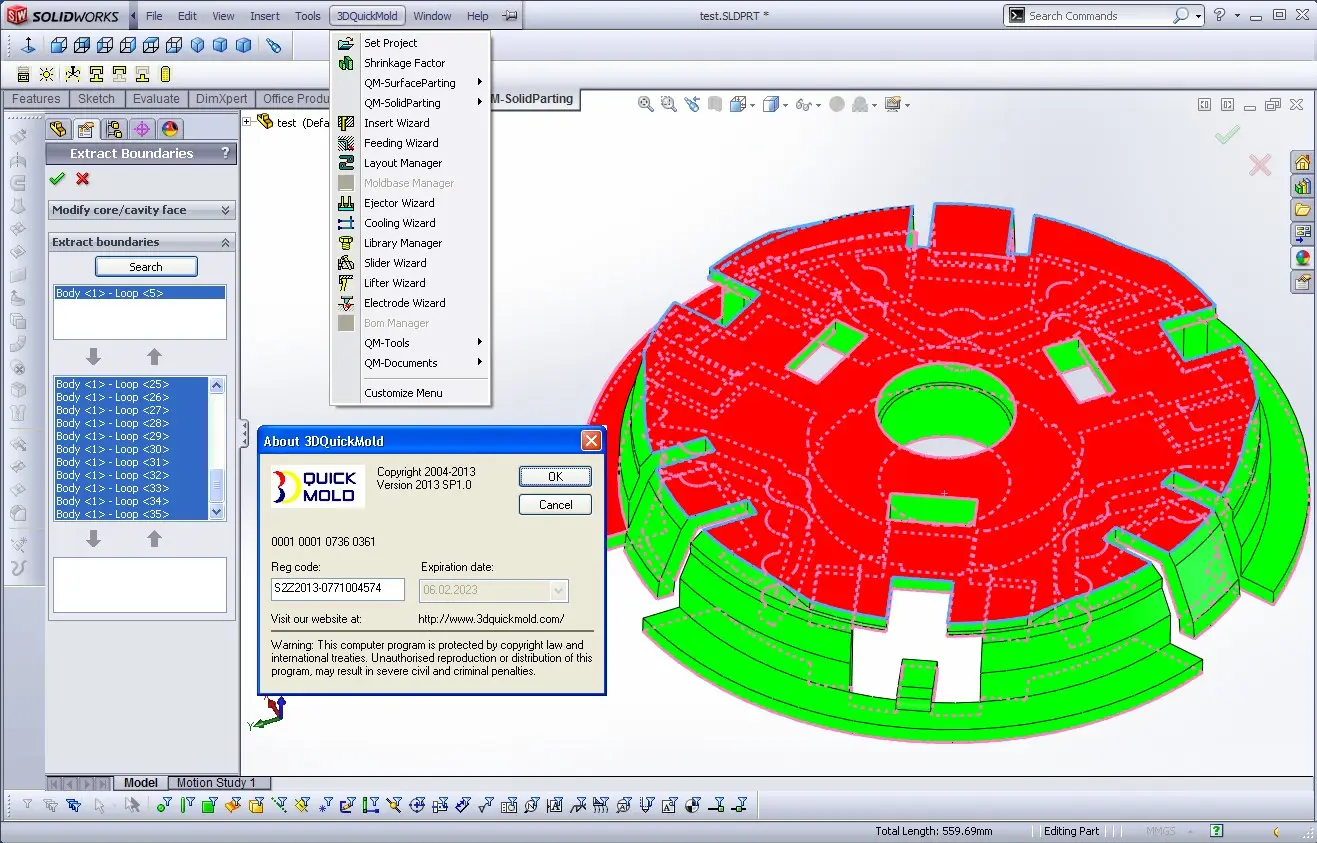Screen dimensions: 1317x843
Task: Expand the Modify core/cavity face section
Action: coord(225,210)
